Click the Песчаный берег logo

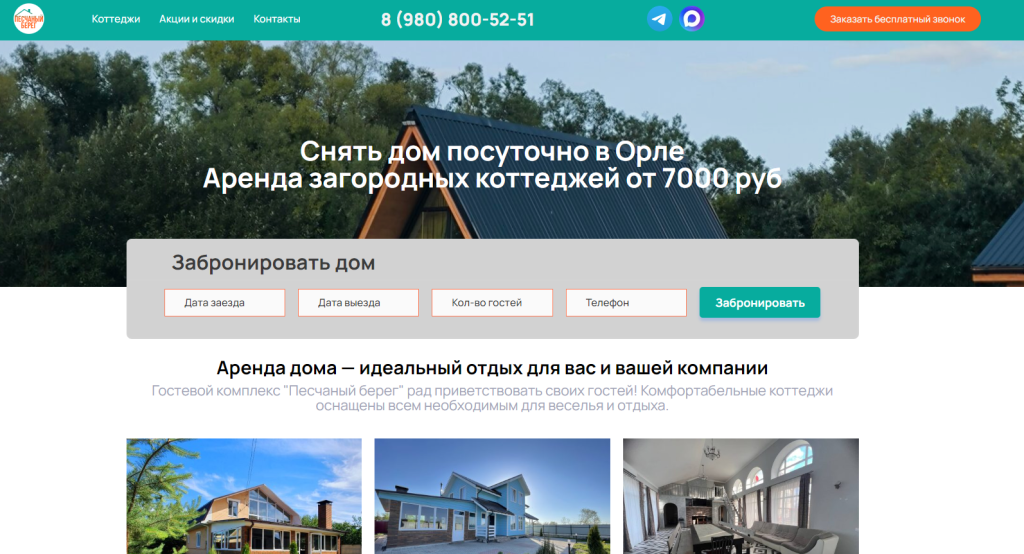tap(29, 19)
